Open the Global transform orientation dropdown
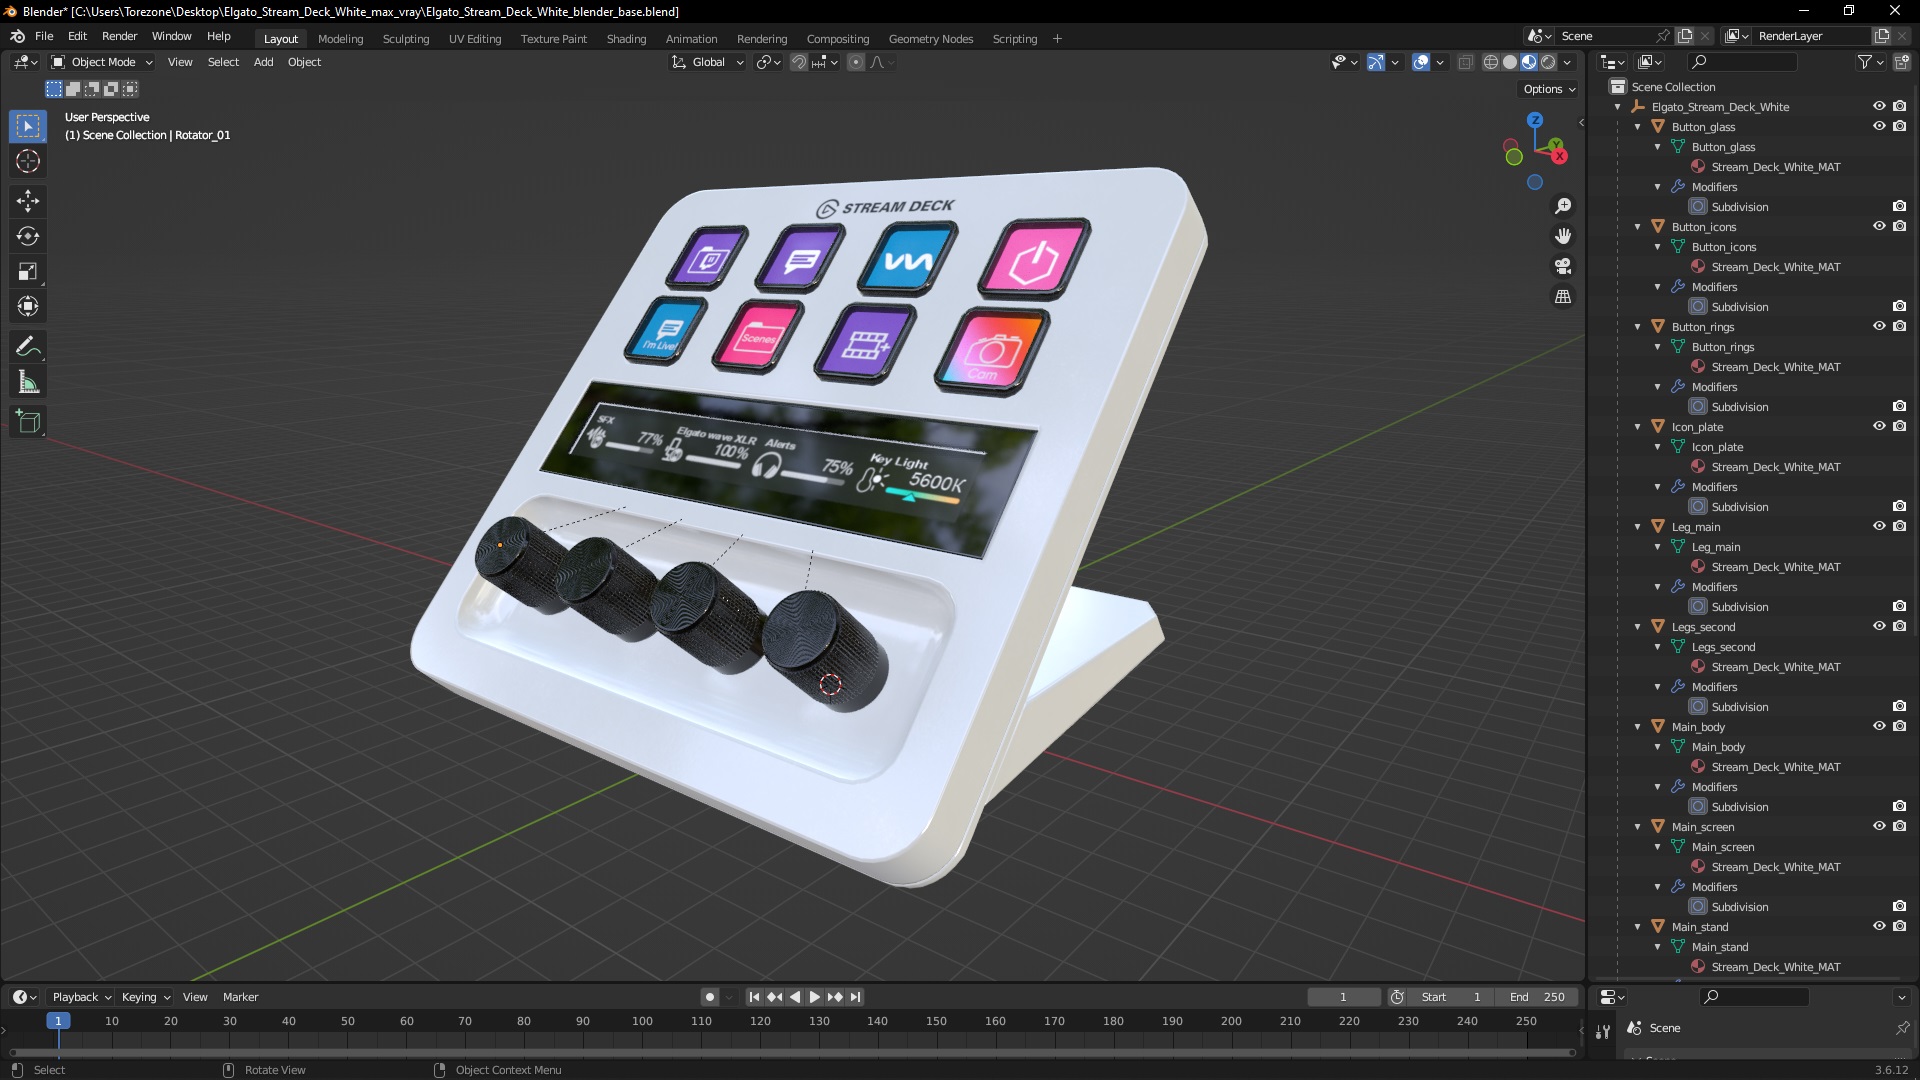Screen dimensions: 1920x1080 708,62
